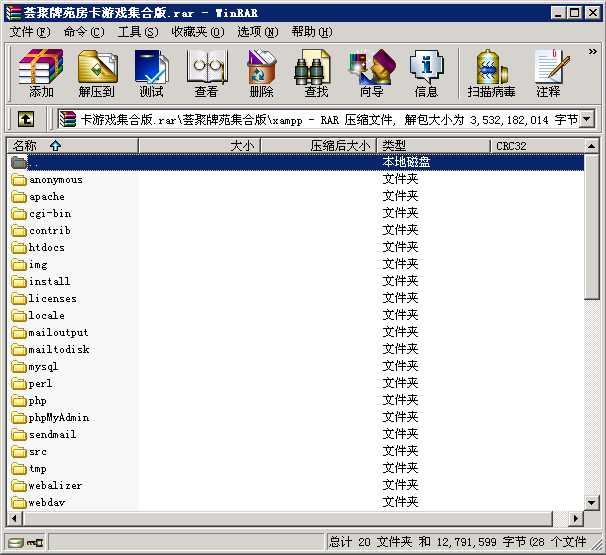Select the perl folder row
The height and width of the screenshot is (555, 606).
pos(296,384)
